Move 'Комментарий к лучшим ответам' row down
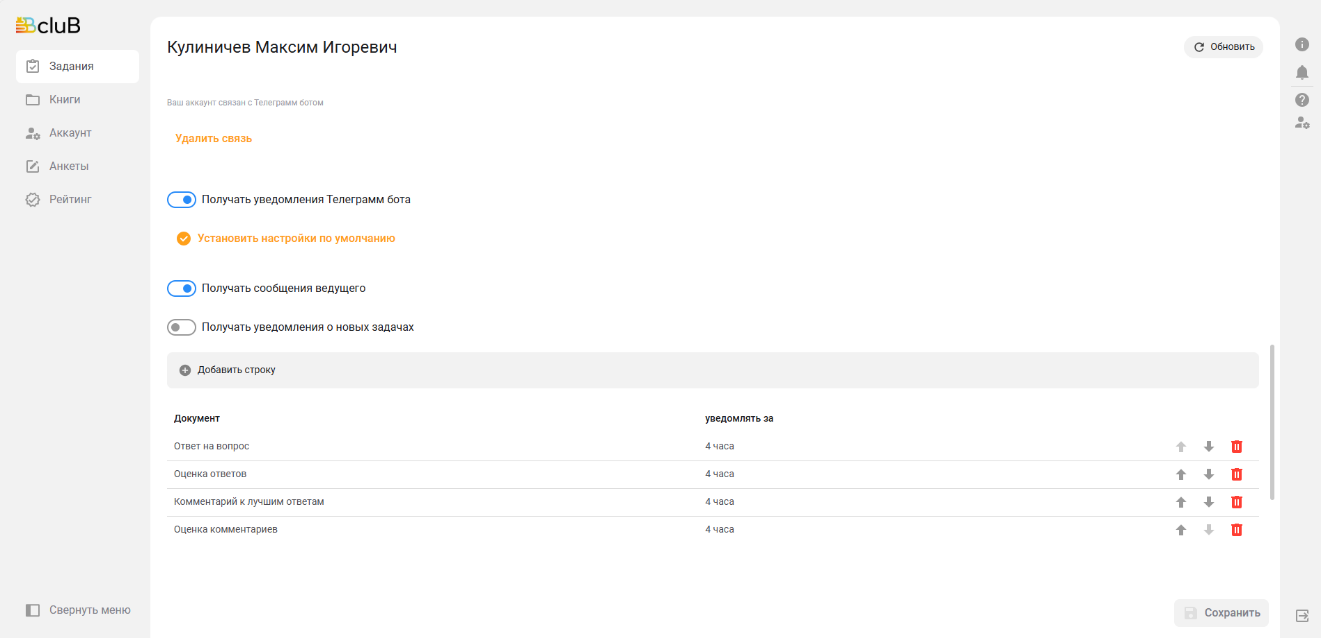The height and width of the screenshot is (638, 1321). tap(1208, 502)
